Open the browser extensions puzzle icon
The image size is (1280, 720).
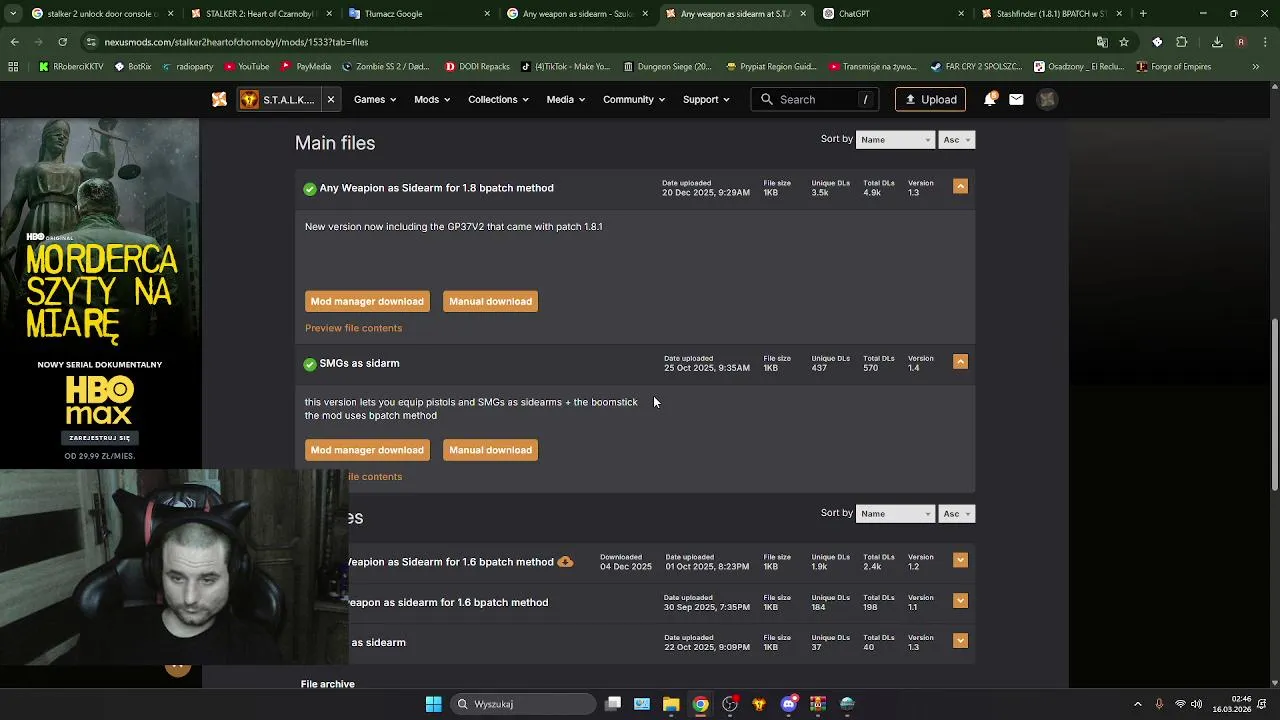pos(1181,42)
